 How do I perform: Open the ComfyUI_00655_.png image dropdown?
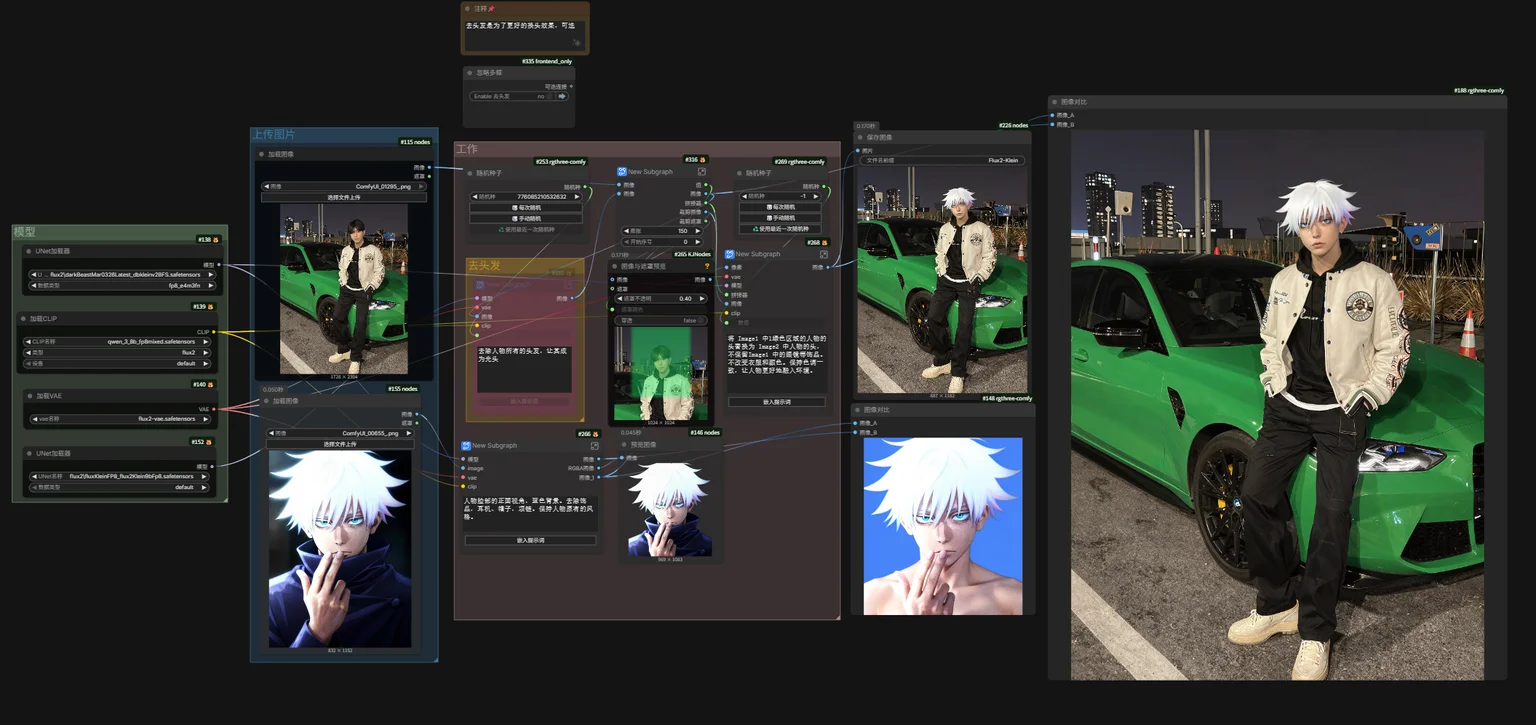point(340,434)
